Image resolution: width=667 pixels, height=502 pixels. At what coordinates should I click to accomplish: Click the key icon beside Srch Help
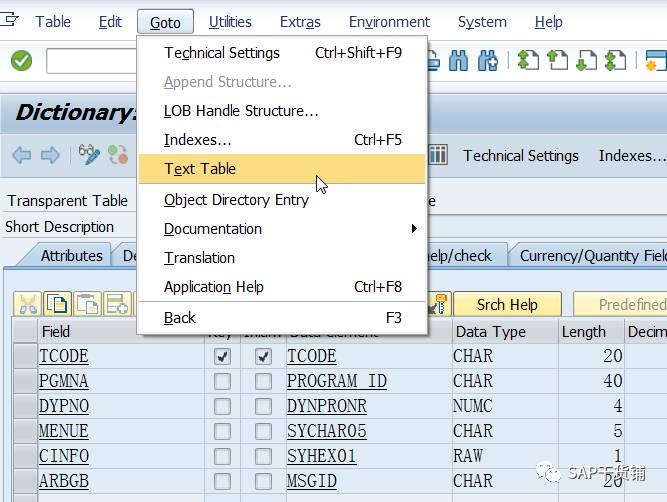click(438, 304)
